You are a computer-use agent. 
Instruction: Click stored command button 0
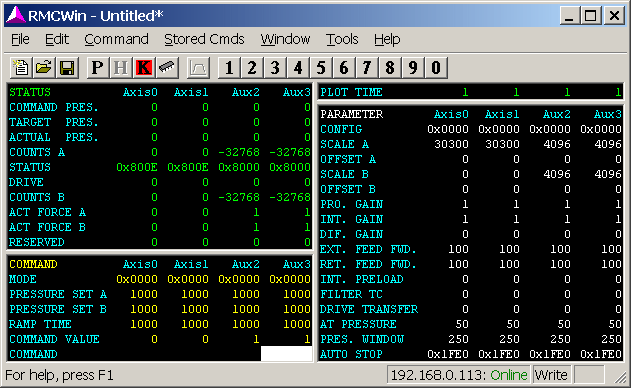tap(436, 67)
